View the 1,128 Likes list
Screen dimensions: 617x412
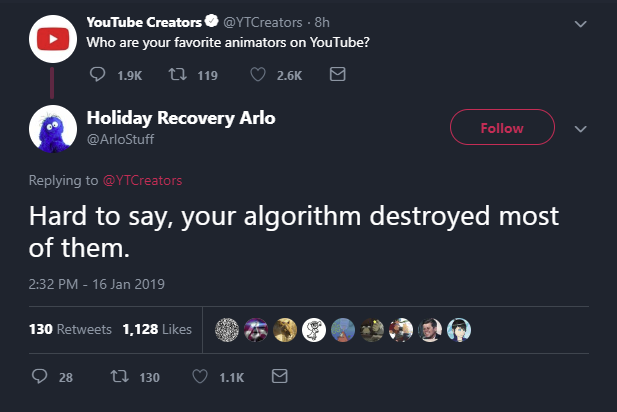157,330
